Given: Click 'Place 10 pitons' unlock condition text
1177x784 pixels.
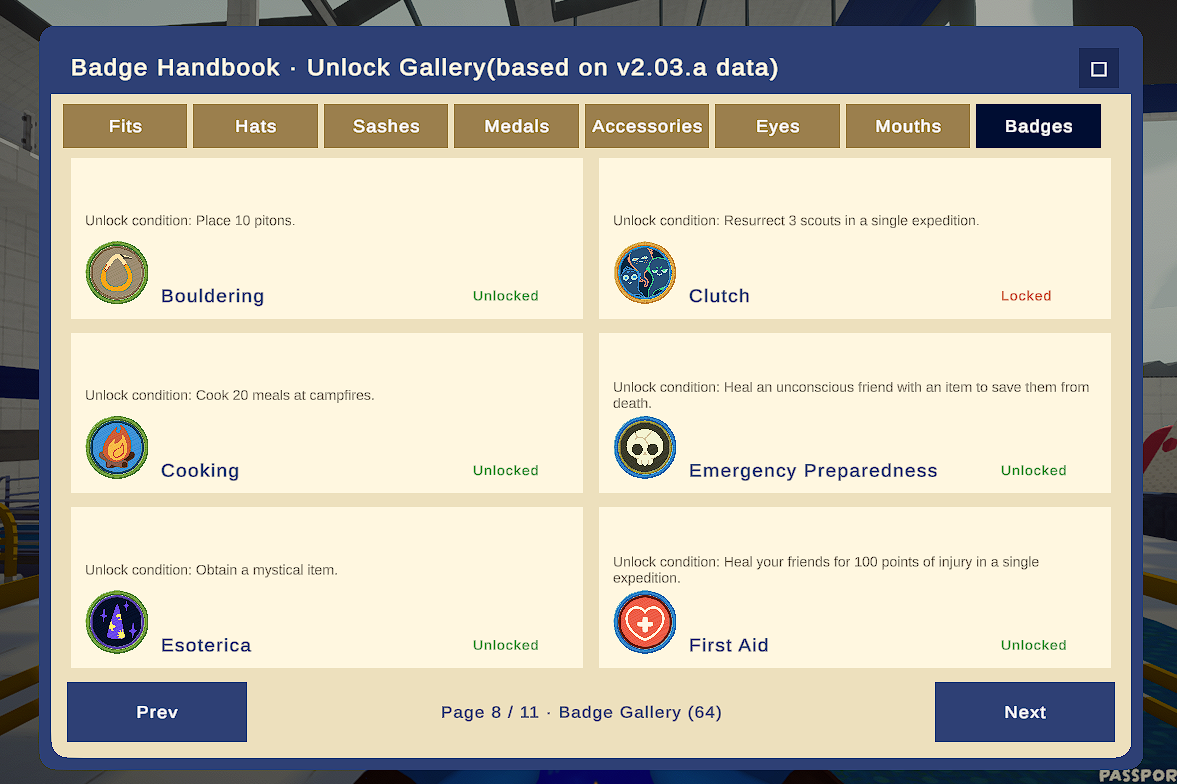Looking at the screenshot, I should point(190,221).
